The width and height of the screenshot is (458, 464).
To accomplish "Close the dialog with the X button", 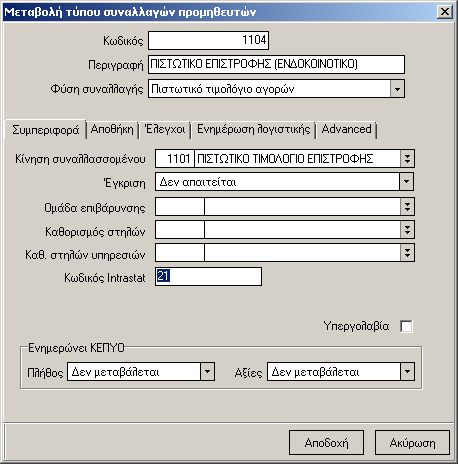I will pyautogui.click(x=445, y=12).
